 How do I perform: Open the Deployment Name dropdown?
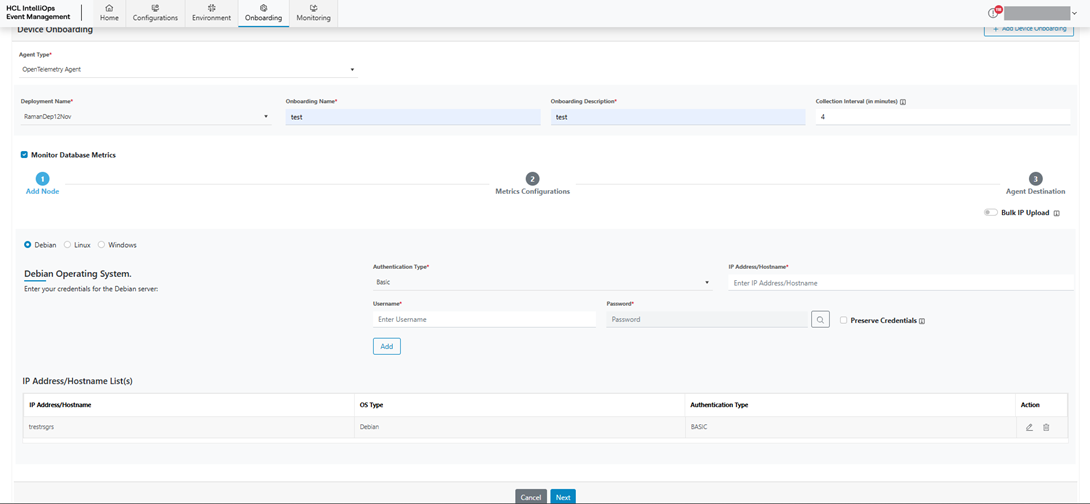[x=145, y=117]
